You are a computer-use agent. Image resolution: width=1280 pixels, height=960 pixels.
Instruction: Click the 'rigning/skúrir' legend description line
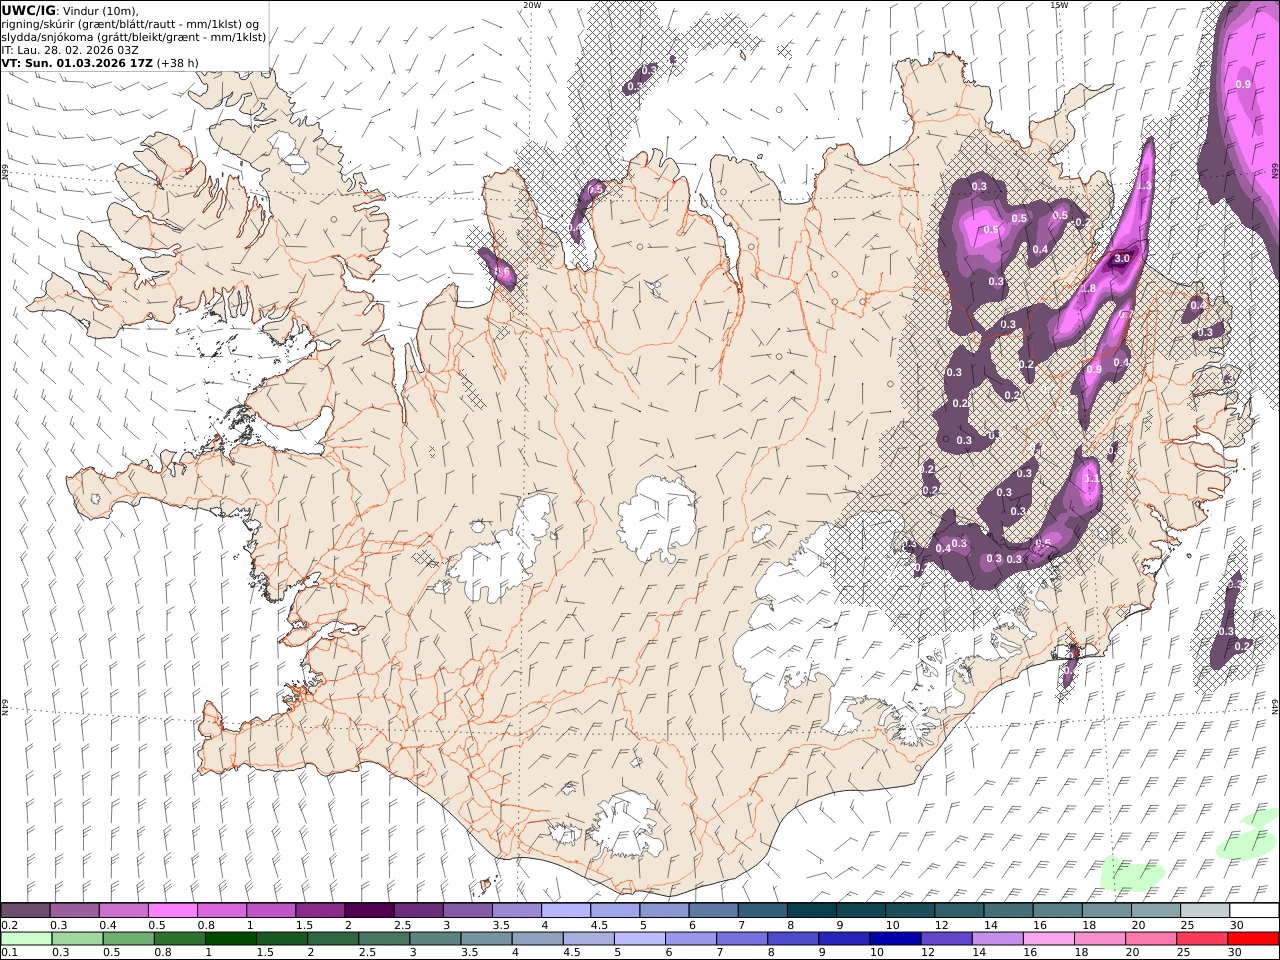click(130, 24)
